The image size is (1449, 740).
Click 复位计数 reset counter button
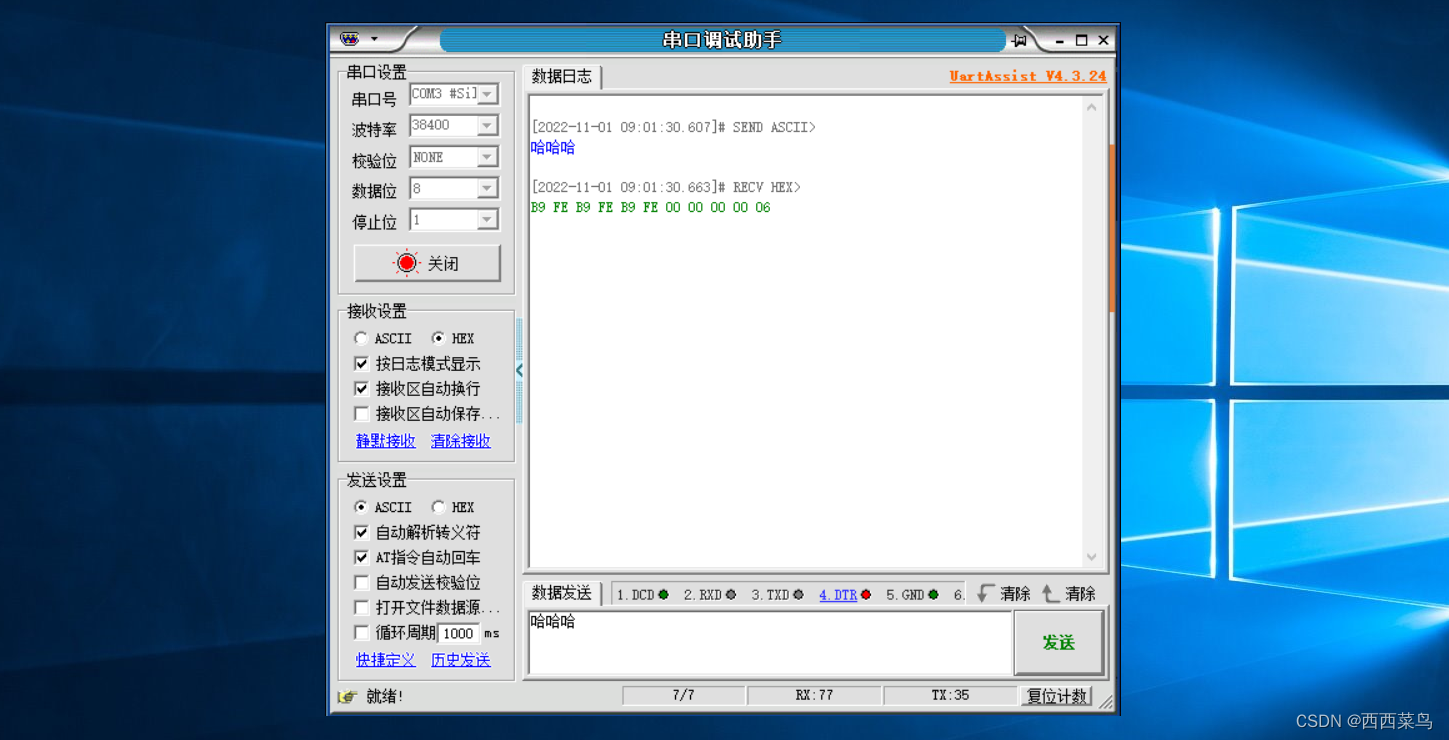tap(1057, 696)
